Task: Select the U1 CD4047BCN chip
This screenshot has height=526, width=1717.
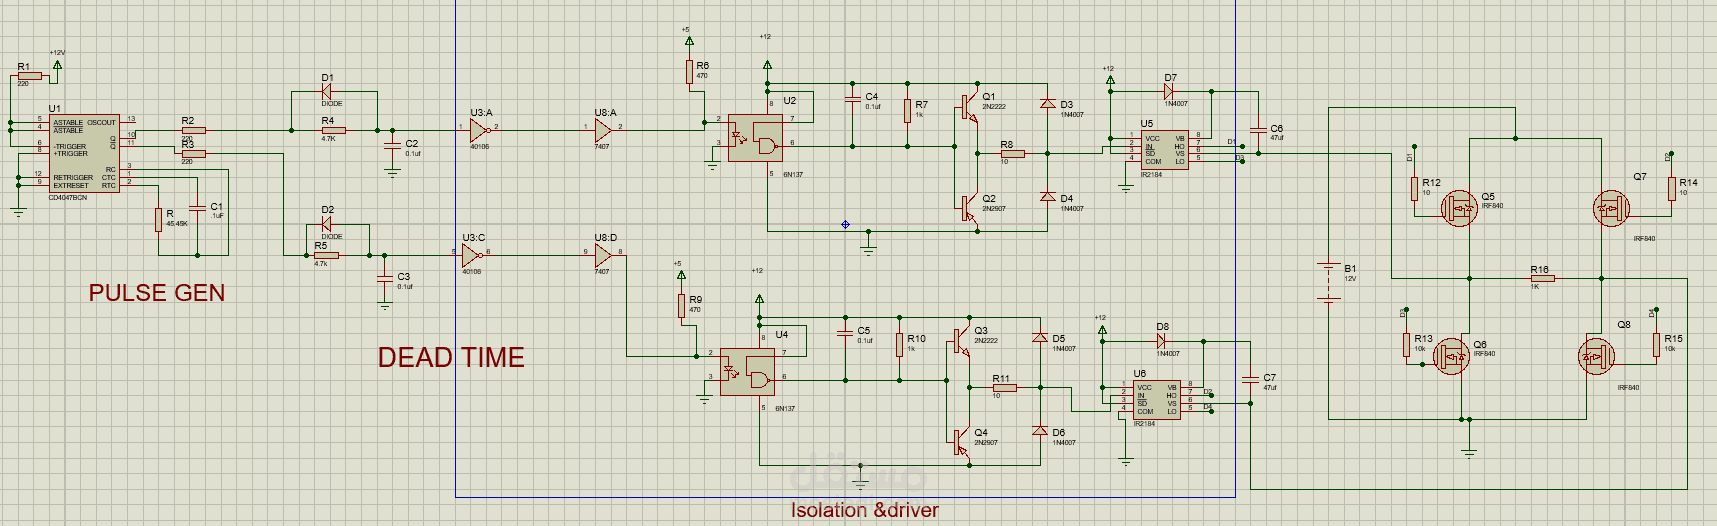Action: [x=84, y=153]
